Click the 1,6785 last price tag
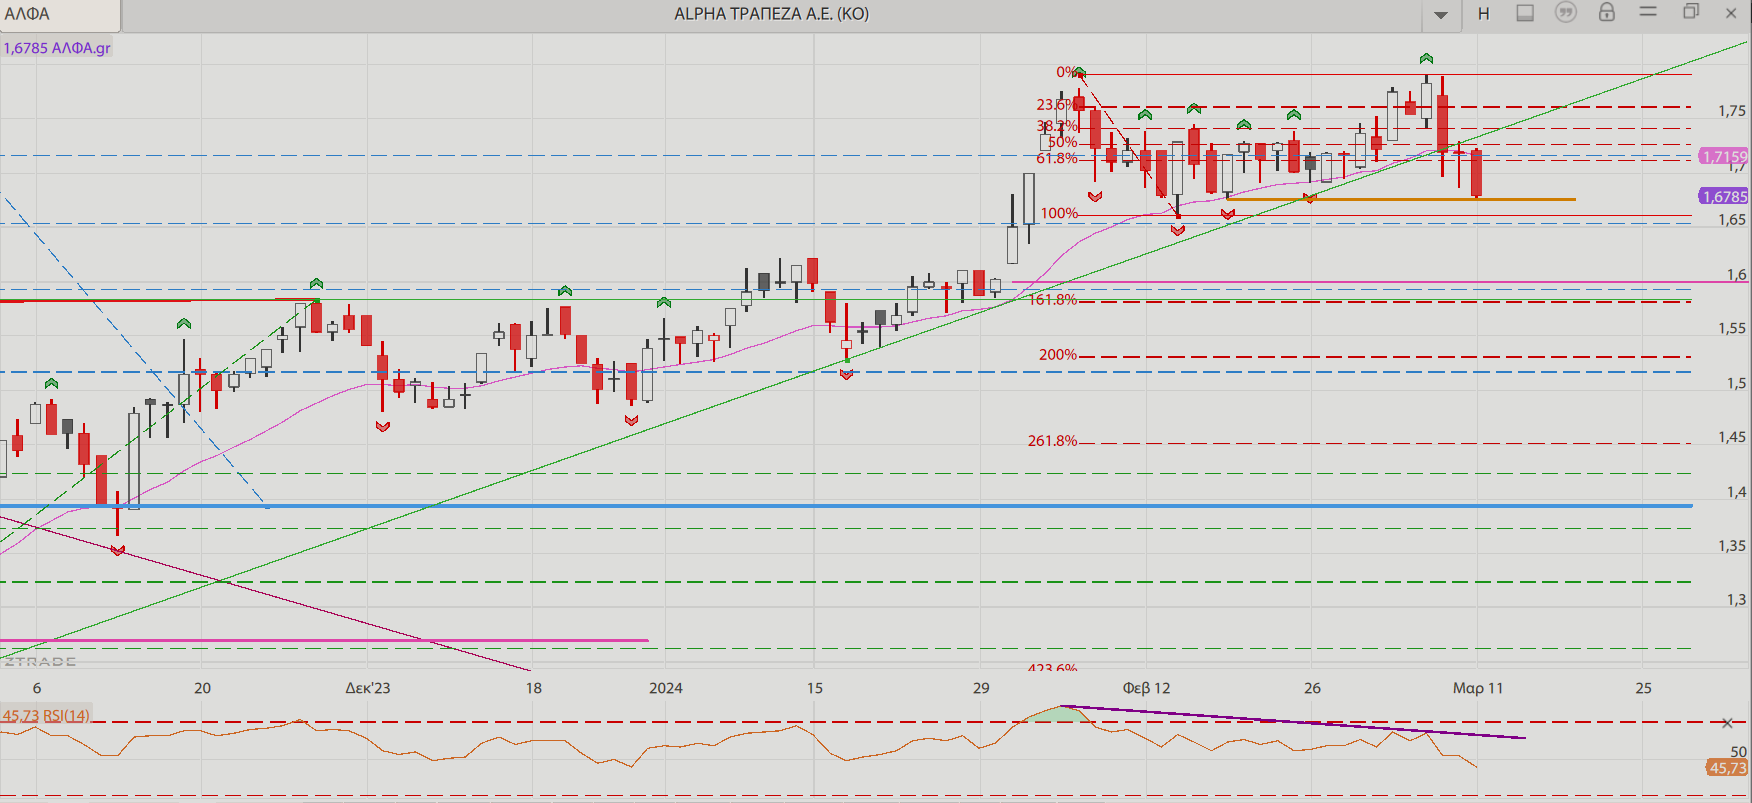The image size is (1752, 803). coord(1724,197)
